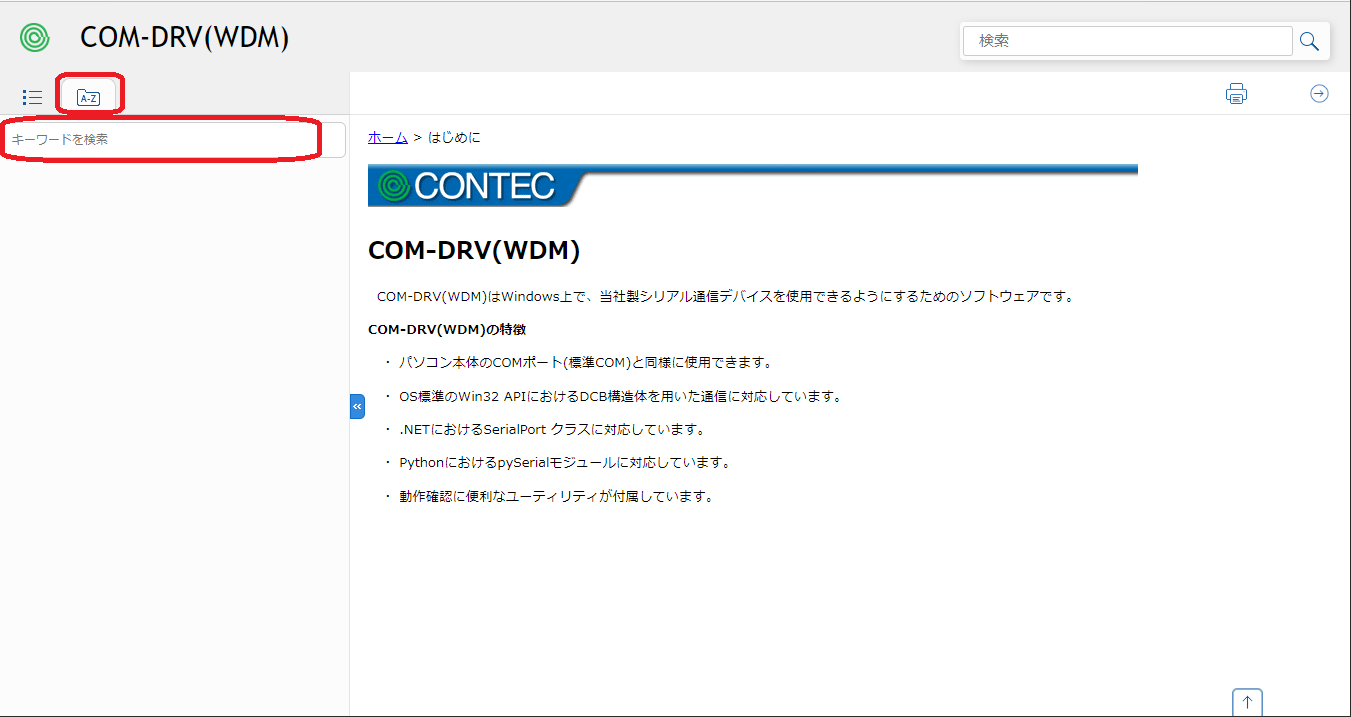The image size is (1351, 717).
Task: Click the COM-DRV(WDM) title in header bar
Action: [185, 38]
